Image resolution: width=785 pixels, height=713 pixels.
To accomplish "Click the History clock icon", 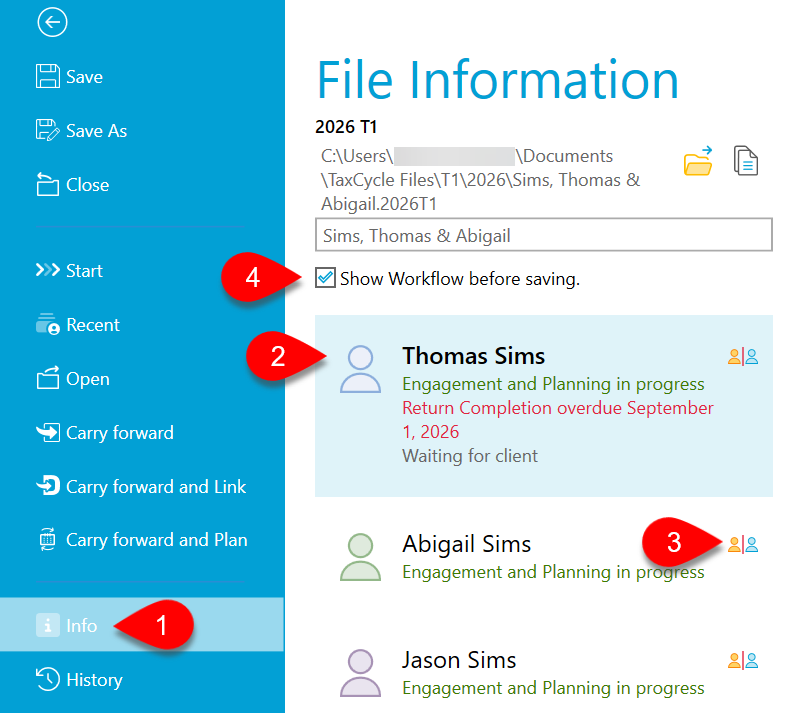I will click(x=48, y=679).
